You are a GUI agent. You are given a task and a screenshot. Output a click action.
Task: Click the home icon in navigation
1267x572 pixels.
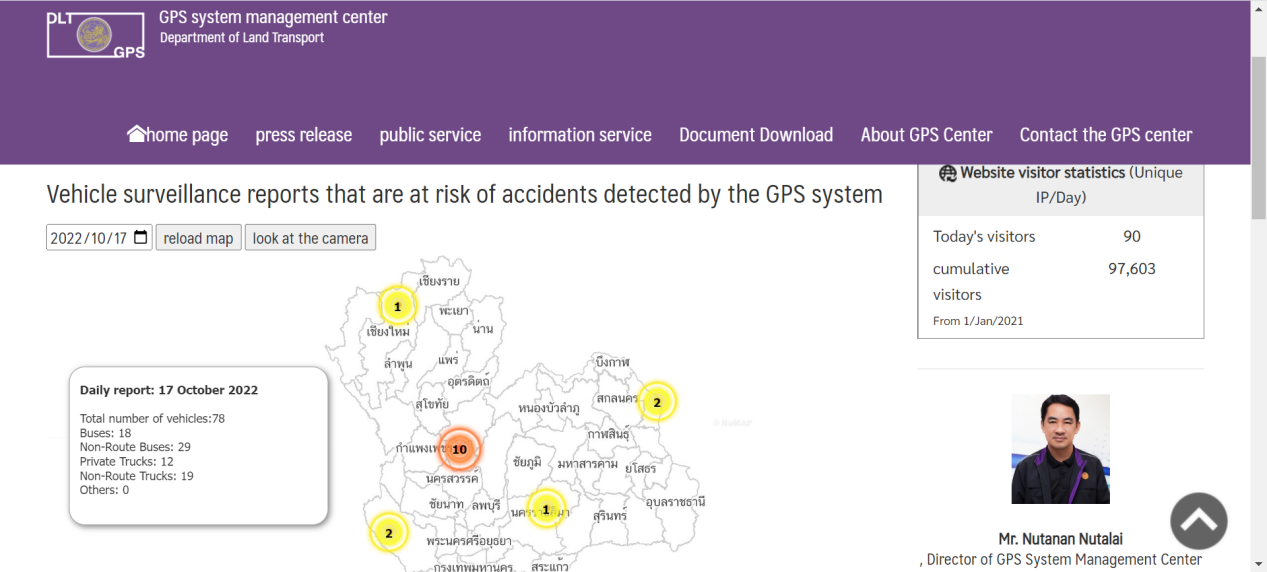(x=137, y=134)
